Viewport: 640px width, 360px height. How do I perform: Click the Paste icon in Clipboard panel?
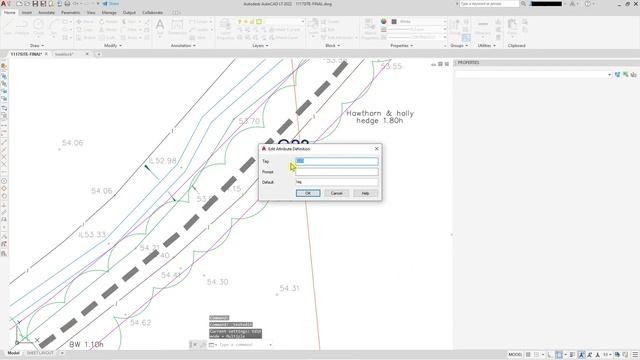[512, 28]
